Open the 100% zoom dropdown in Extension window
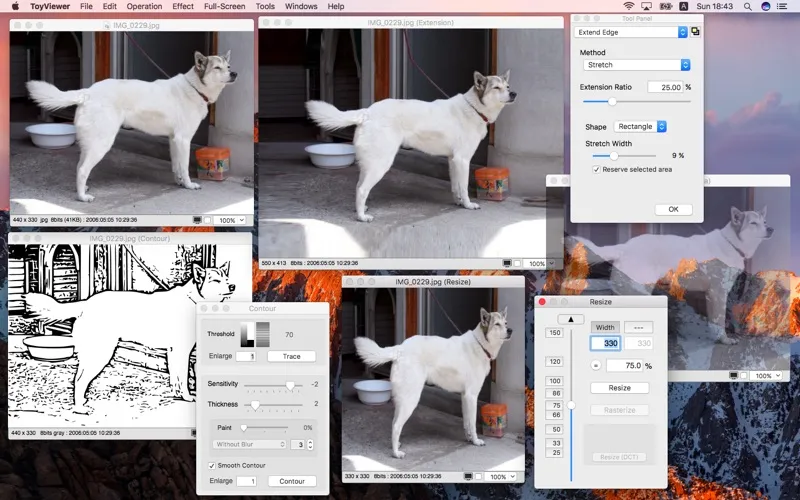800x500 pixels. coord(540,263)
